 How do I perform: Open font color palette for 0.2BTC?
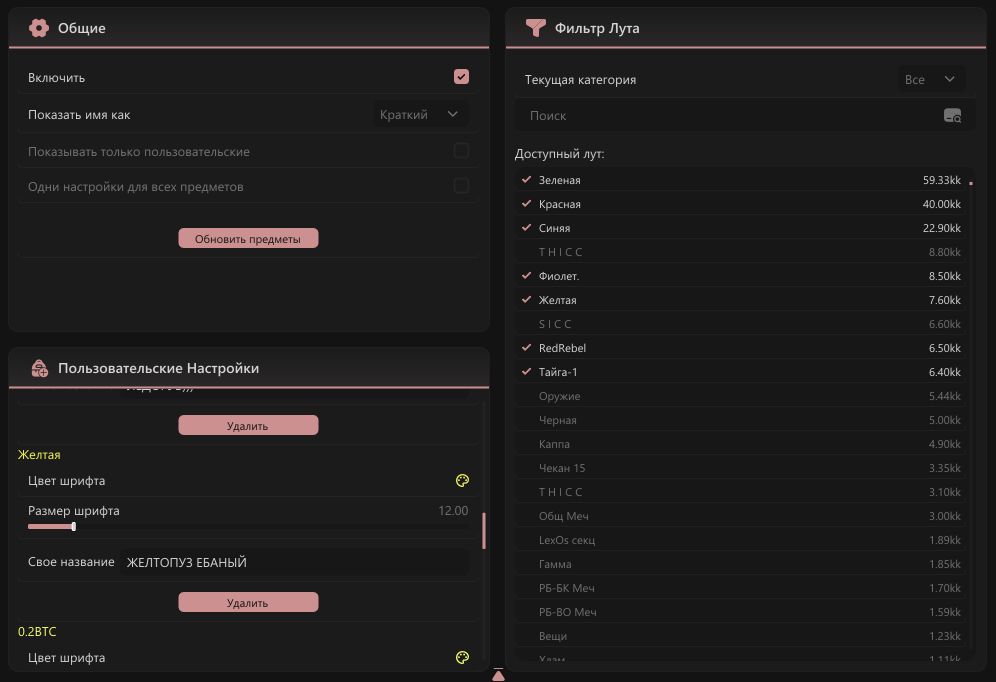(x=462, y=658)
